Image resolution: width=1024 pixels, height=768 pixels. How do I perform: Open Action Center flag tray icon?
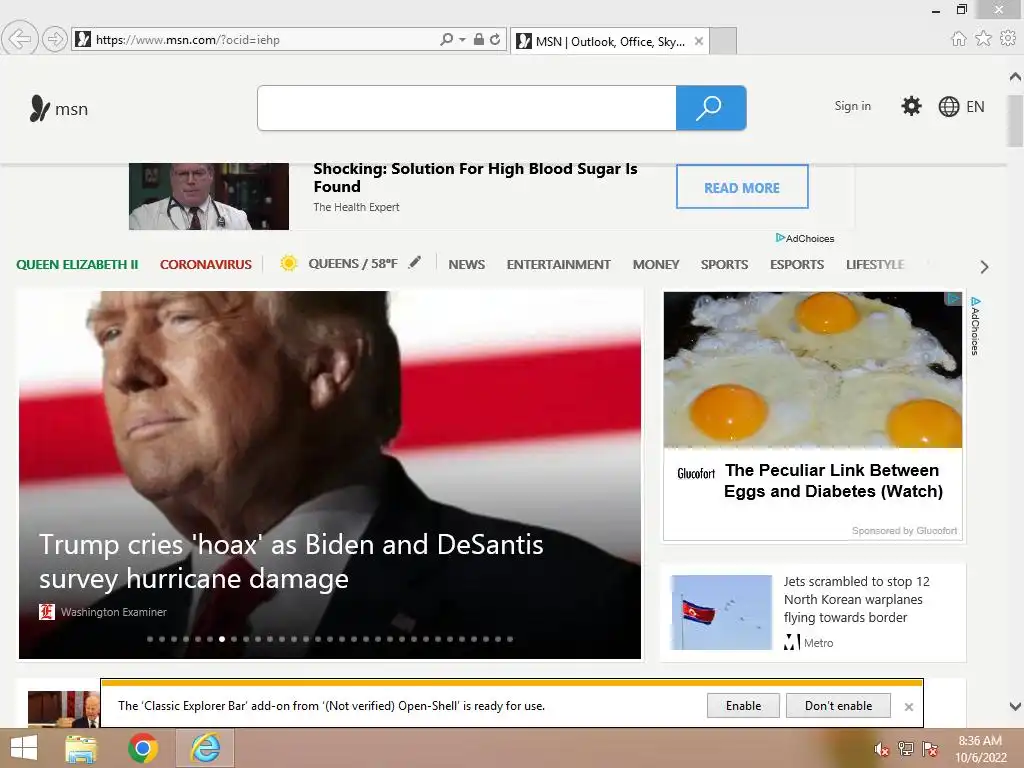[929, 748]
